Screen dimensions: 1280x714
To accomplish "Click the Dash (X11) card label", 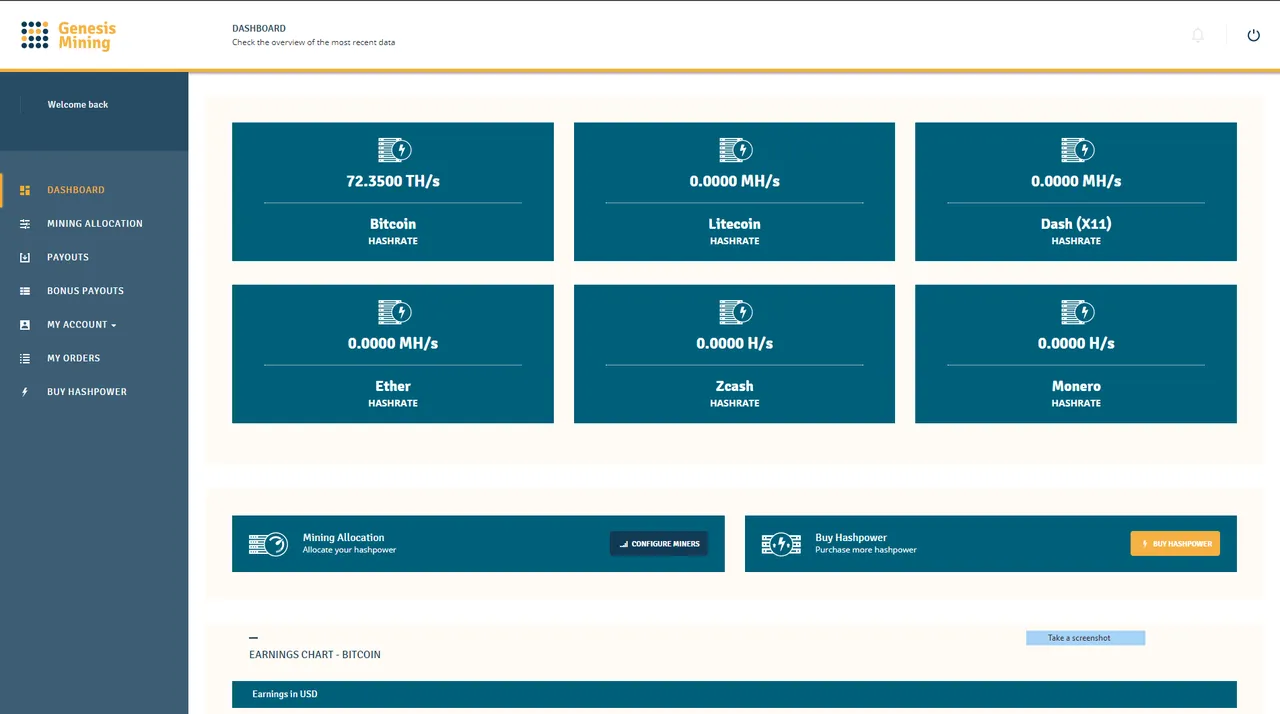I will point(1076,224).
